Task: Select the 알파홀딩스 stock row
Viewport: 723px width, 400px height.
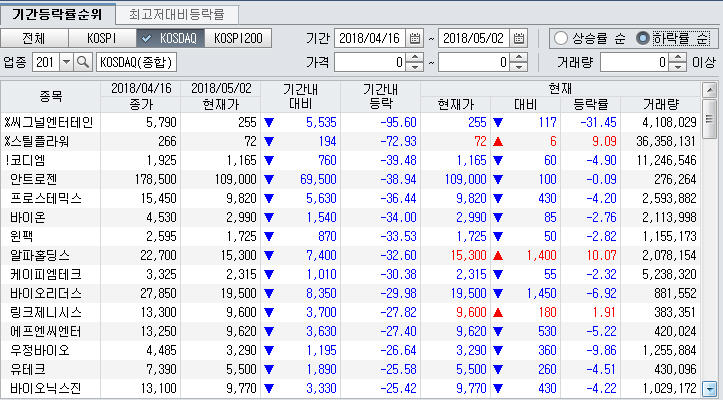Action: point(350,255)
